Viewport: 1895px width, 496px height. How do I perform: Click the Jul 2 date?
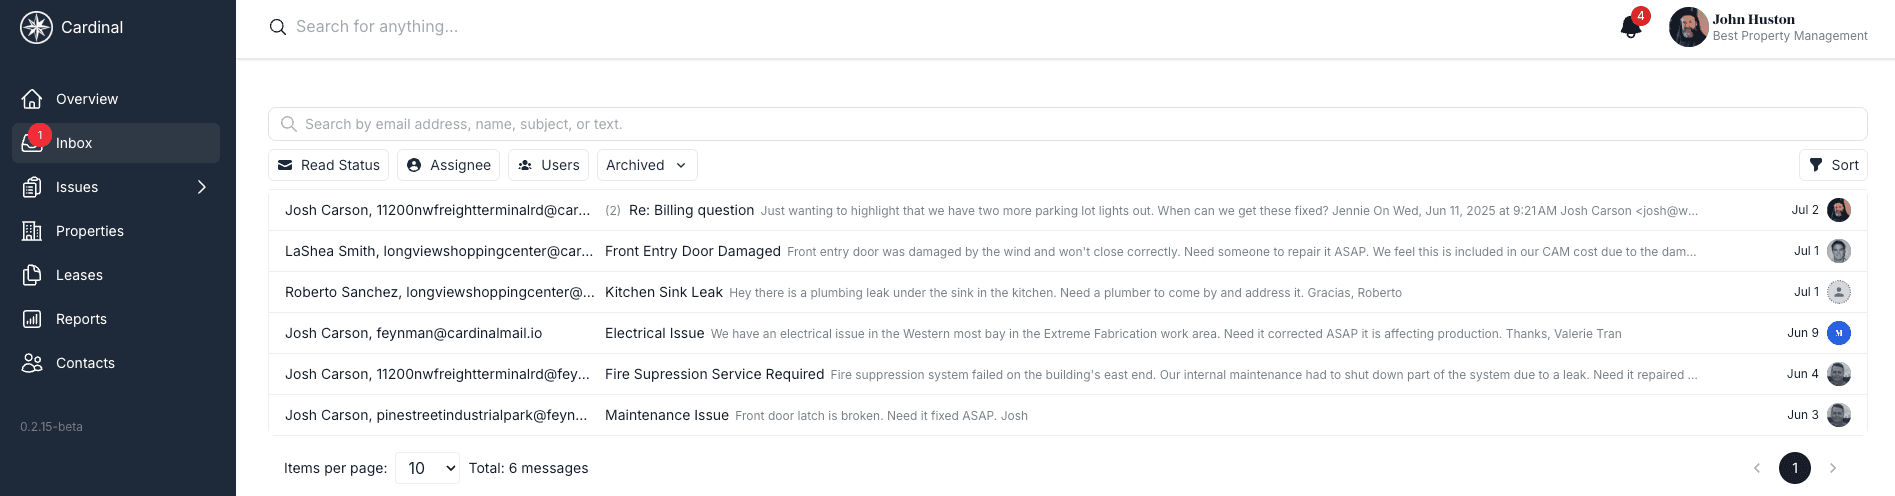[x=1805, y=210]
